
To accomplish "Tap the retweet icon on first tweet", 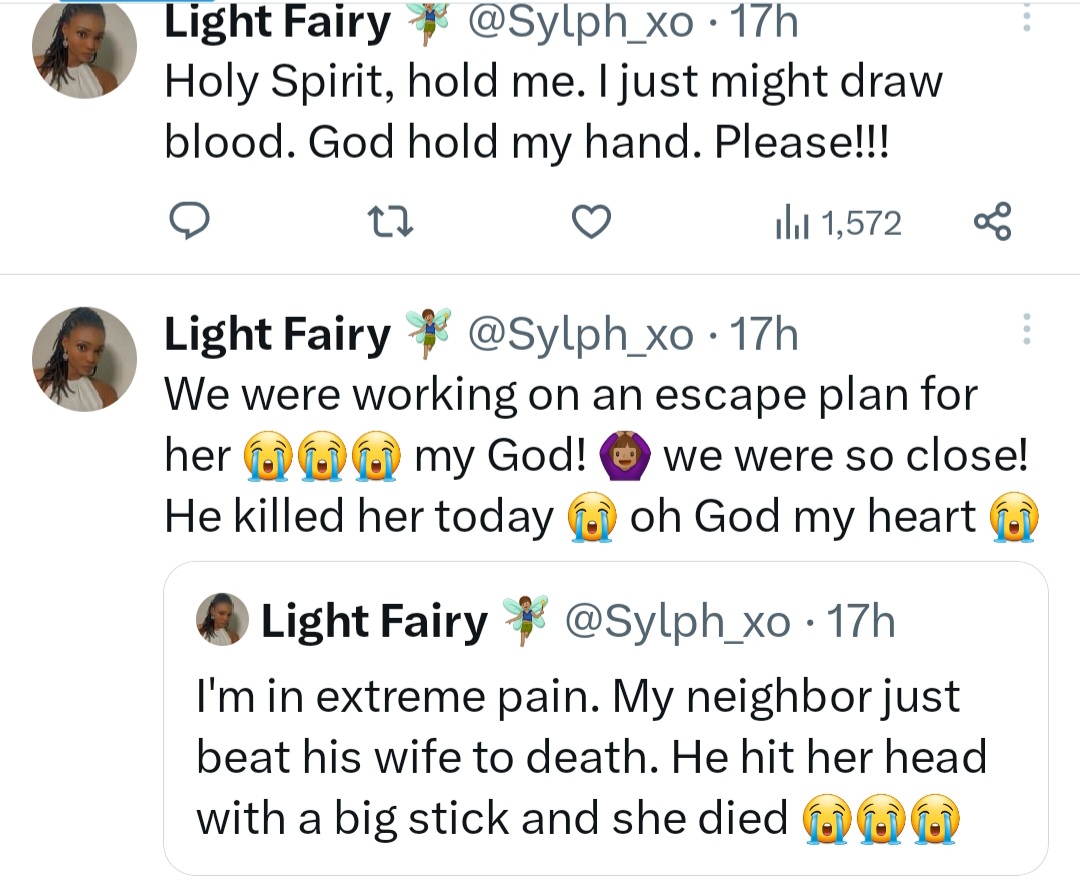I will point(391,223).
